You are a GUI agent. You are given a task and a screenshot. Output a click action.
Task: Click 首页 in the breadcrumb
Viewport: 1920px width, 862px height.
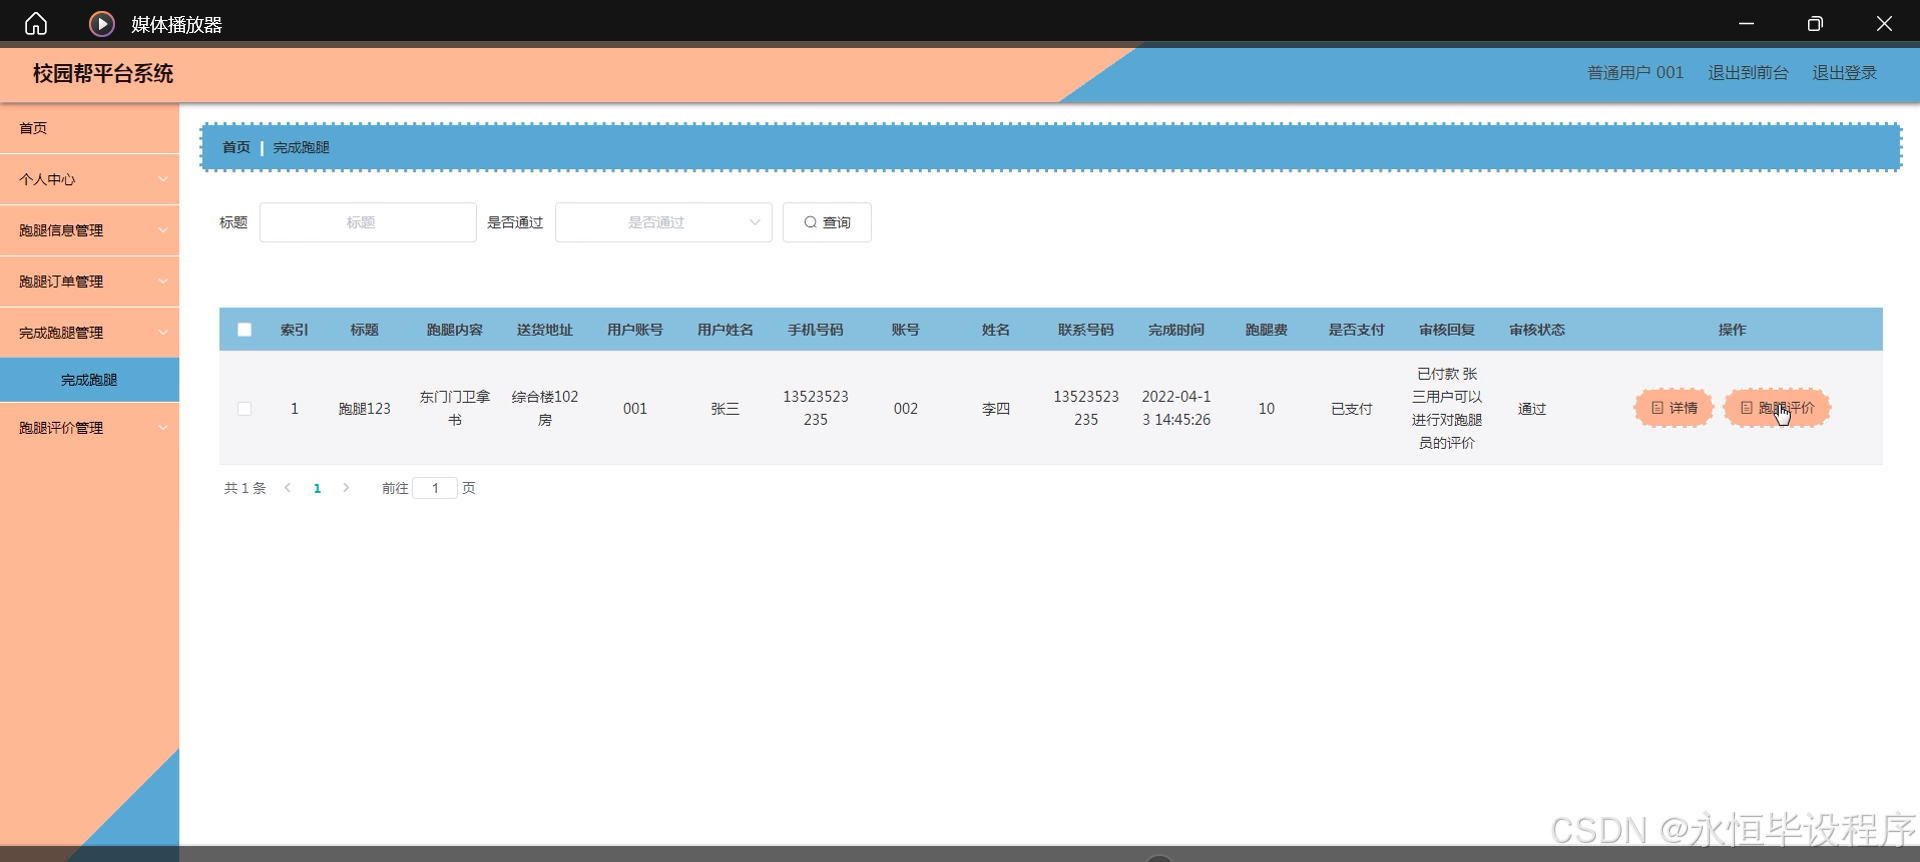[x=236, y=147]
